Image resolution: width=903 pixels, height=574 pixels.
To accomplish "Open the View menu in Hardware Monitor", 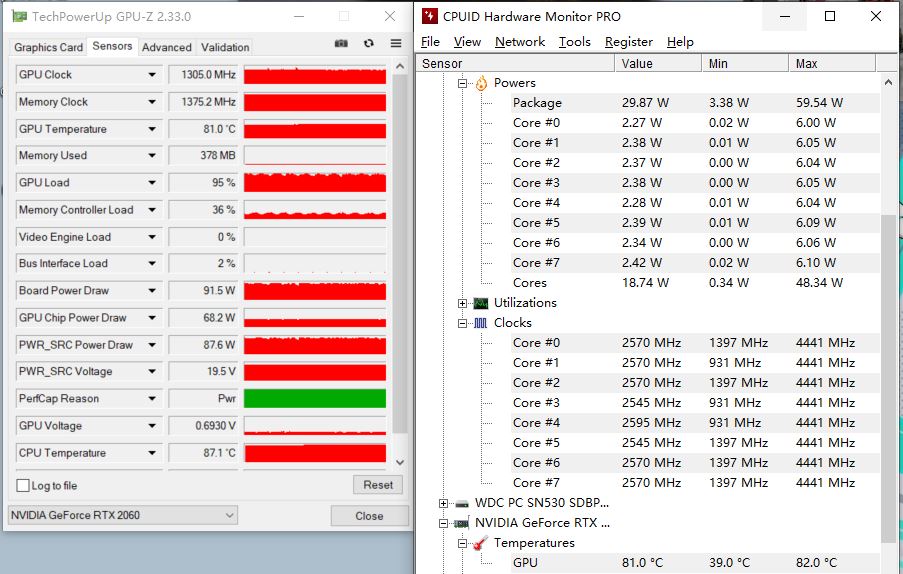I will point(467,42).
